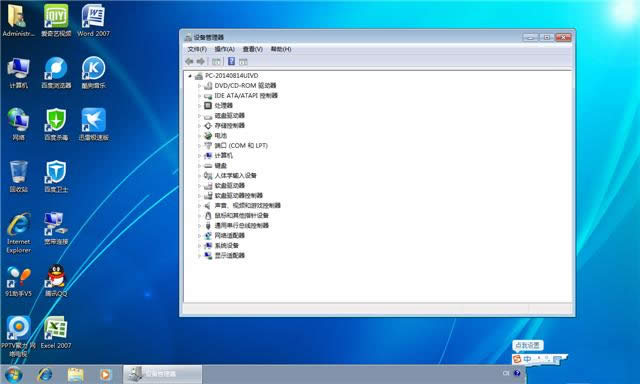Select the 鼠标和其他指针设备 mouse icon
The width and height of the screenshot is (640, 384).
[208, 215]
